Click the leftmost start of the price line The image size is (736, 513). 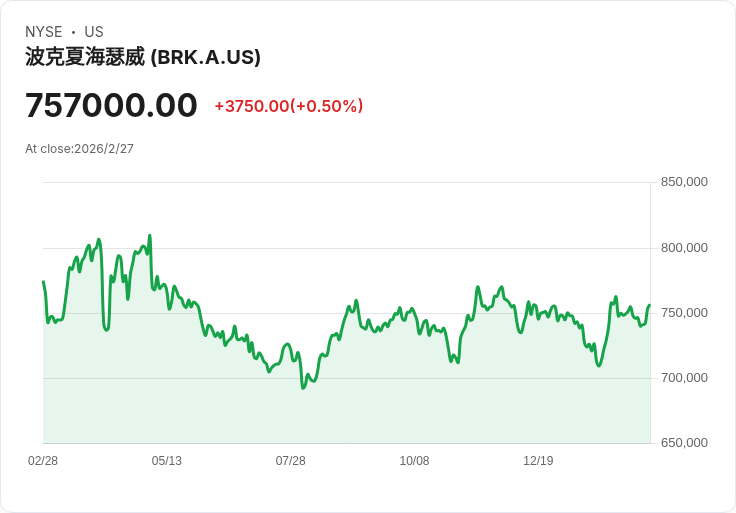[x=43, y=282]
